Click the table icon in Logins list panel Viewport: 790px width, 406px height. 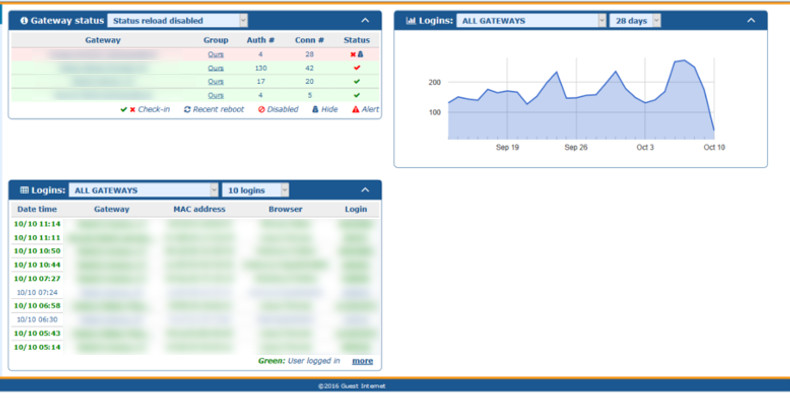(x=24, y=190)
